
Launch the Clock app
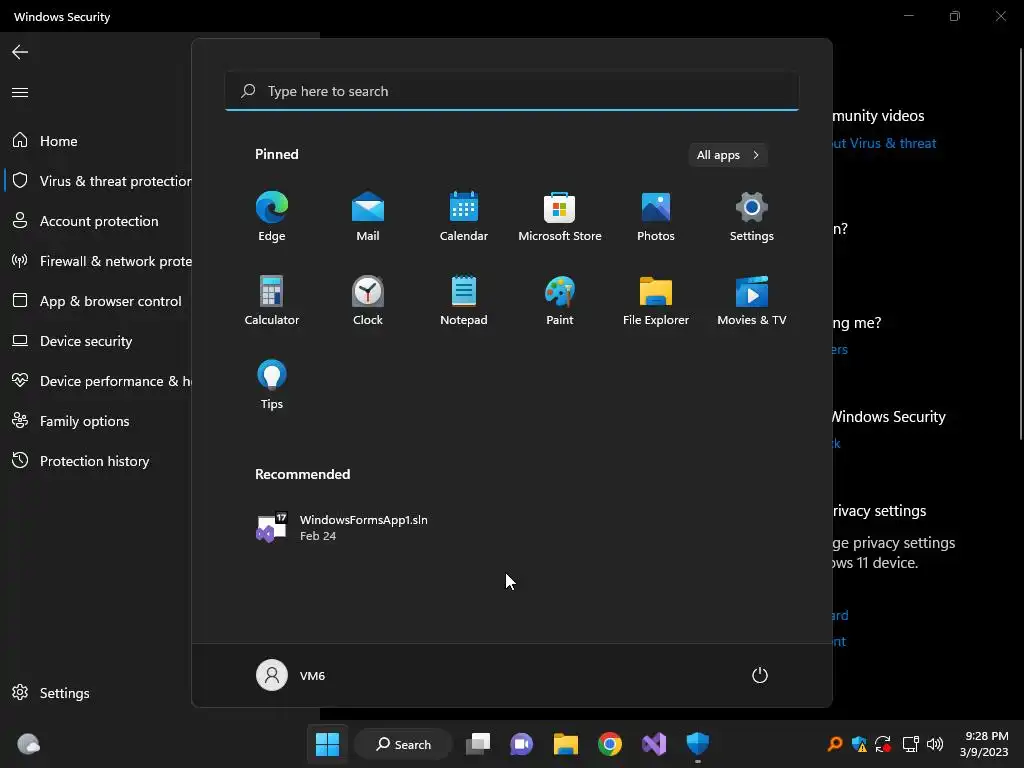pos(368,300)
